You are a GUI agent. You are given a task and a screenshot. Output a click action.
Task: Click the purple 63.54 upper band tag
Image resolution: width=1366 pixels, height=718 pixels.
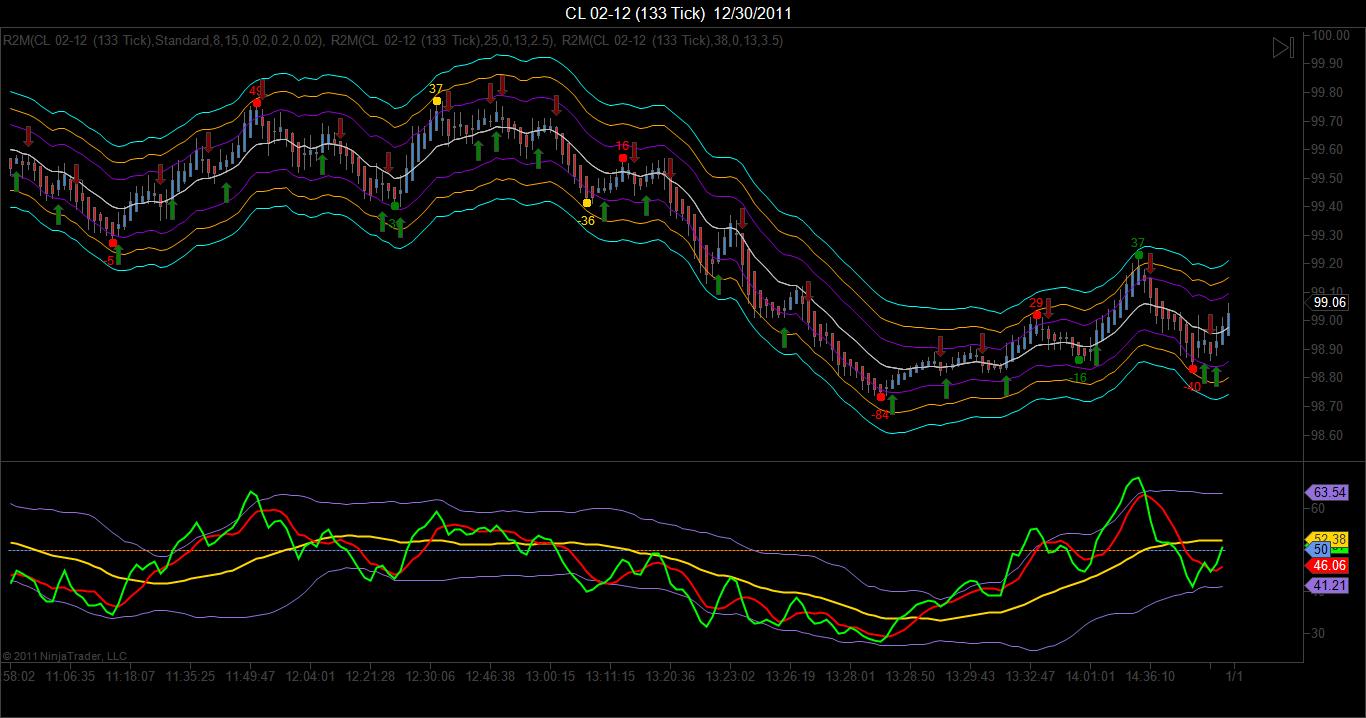(x=1328, y=492)
